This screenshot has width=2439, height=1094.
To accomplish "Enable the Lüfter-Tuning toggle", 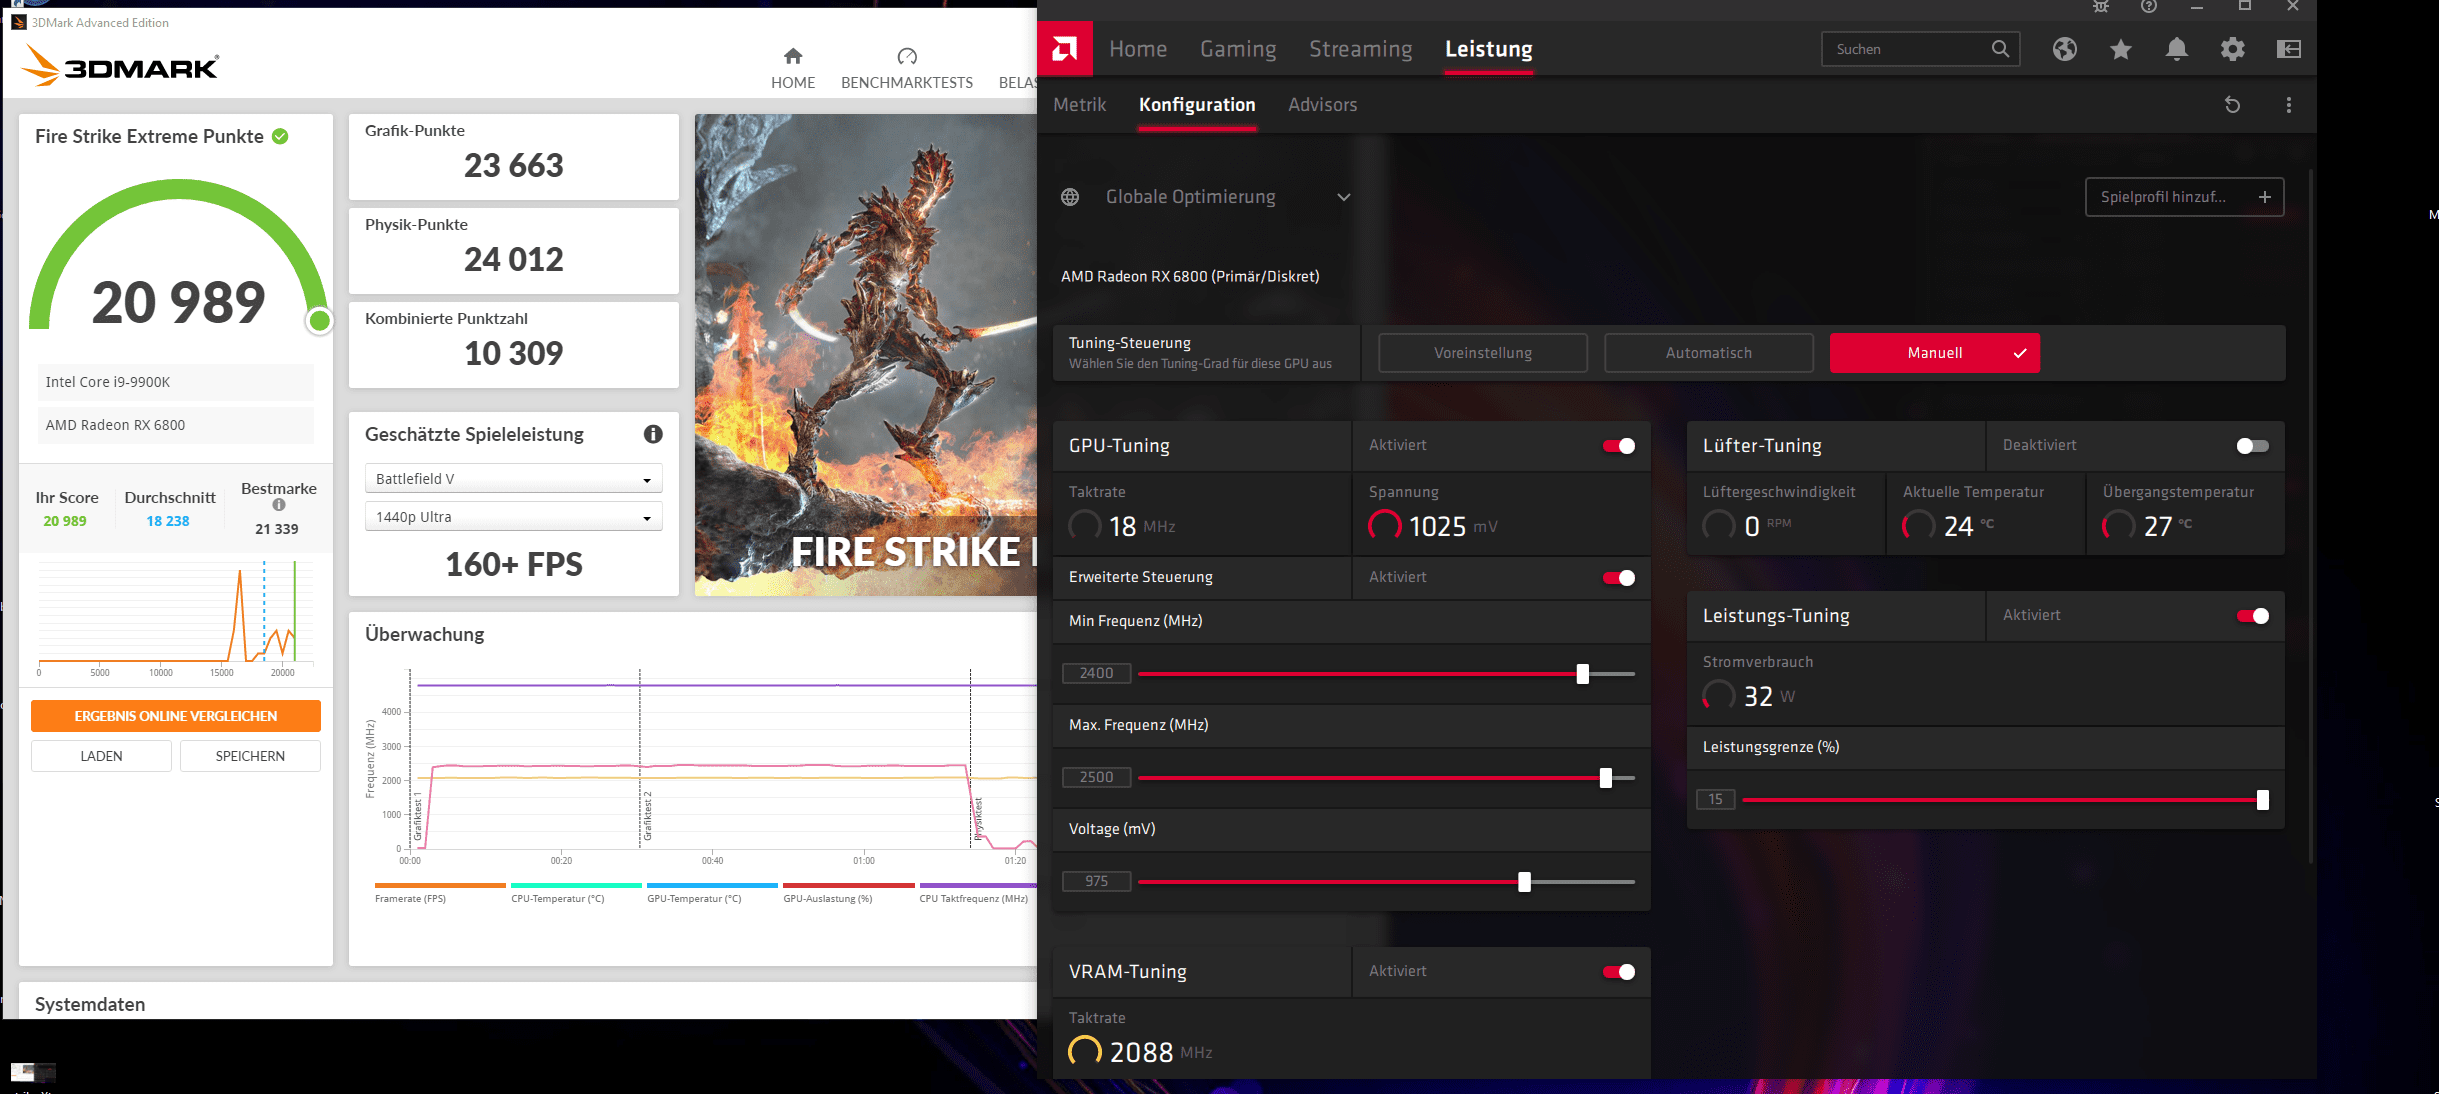I will coord(2252,446).
